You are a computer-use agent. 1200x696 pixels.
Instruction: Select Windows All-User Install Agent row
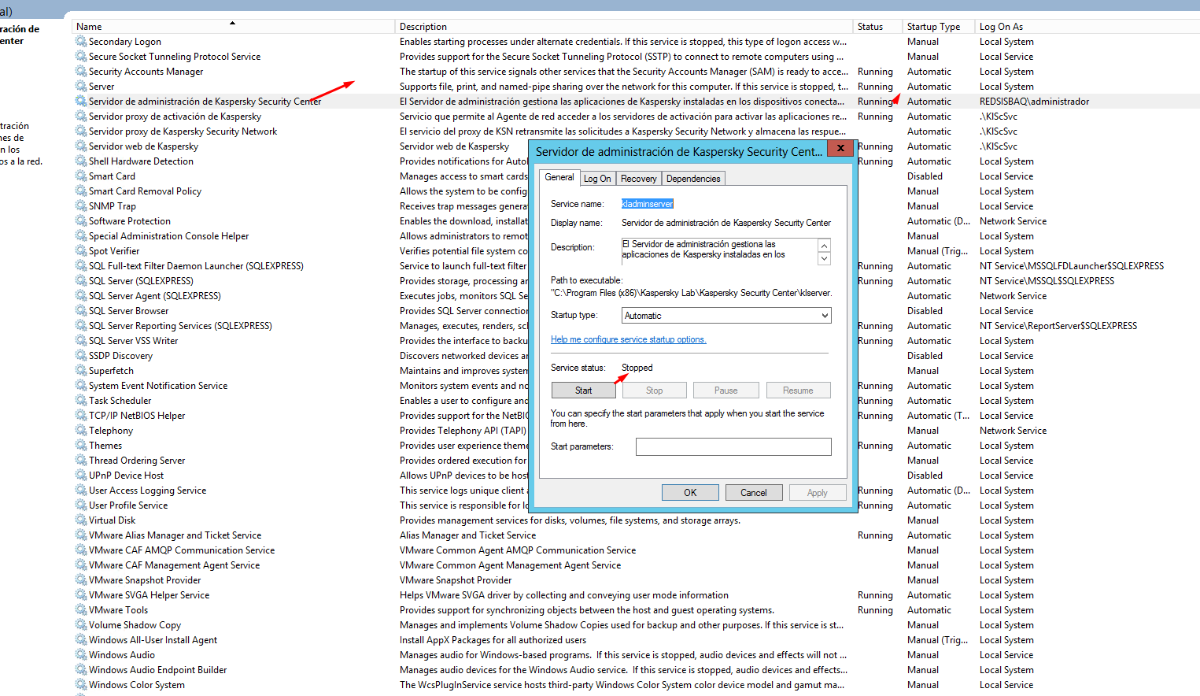(x=636, y=640)
